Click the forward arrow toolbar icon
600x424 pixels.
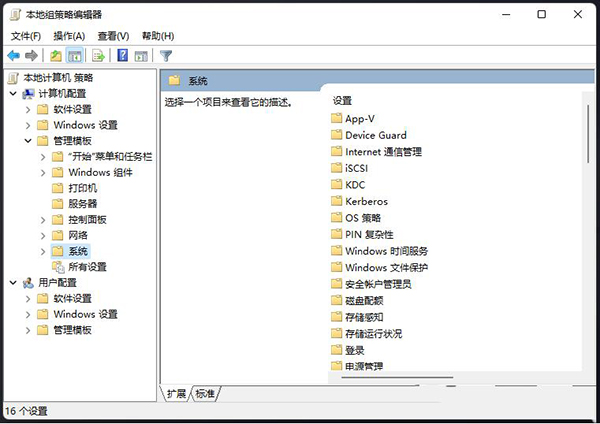32,55
